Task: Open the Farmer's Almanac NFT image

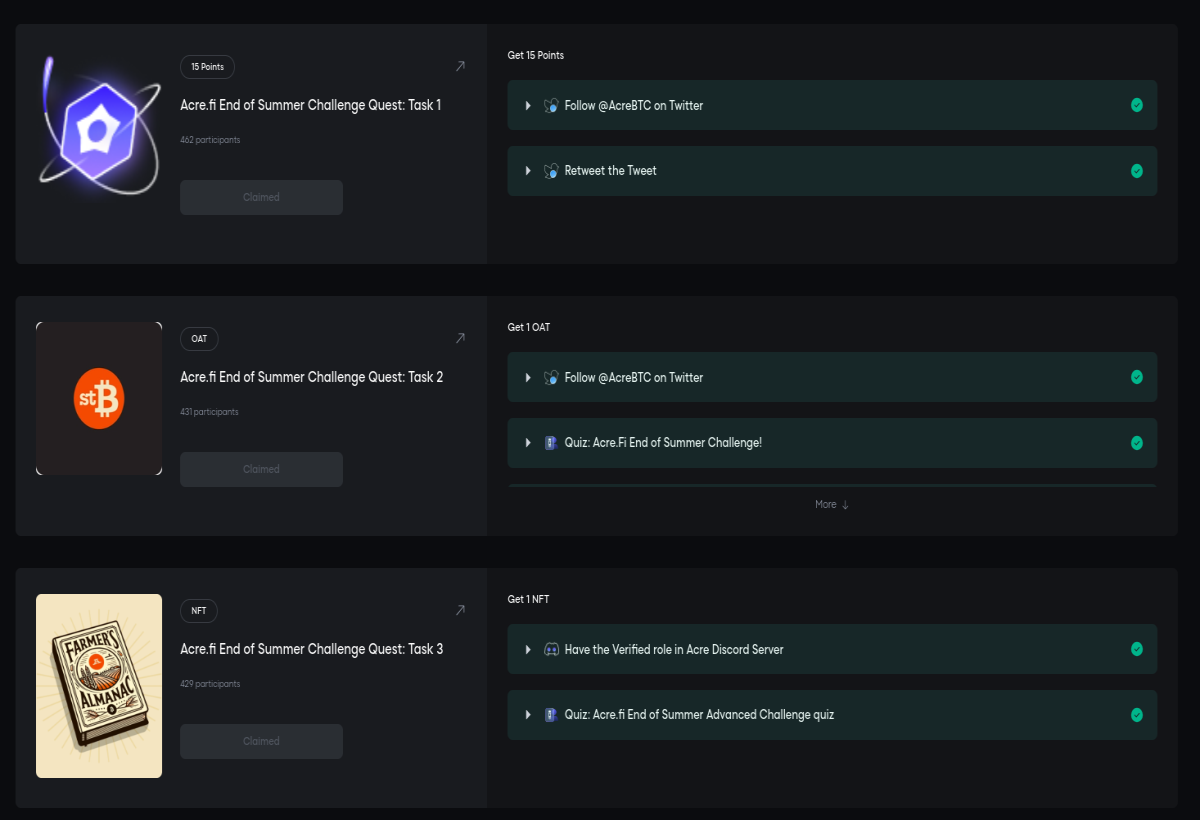Action: (99, 686)
